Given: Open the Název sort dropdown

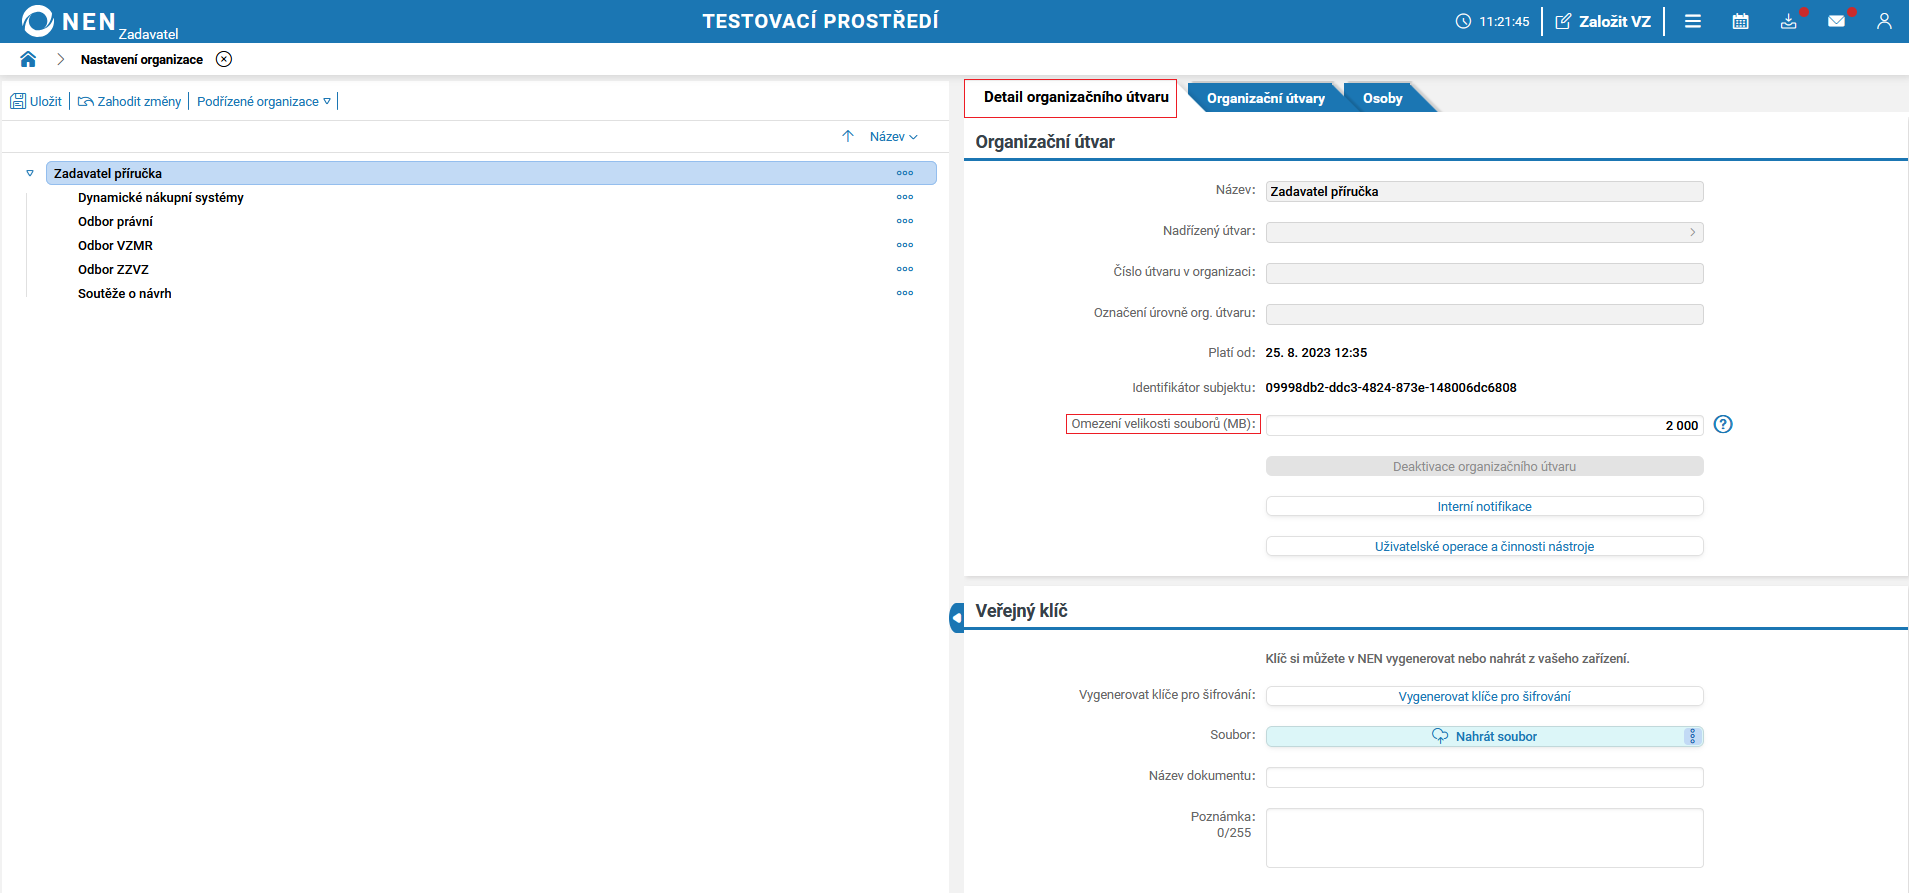Looking at the screenshot, I should [x=894, y=137].
